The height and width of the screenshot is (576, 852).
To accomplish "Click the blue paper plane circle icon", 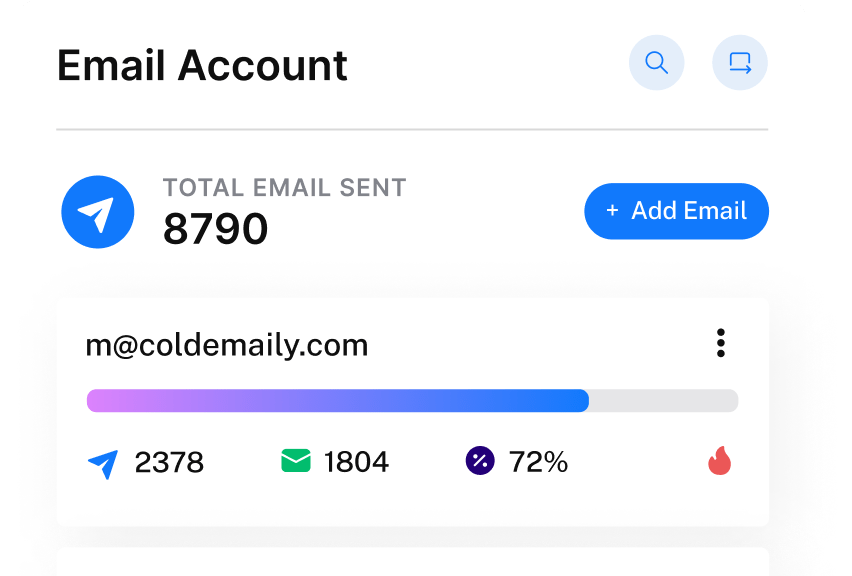I will tap(98, 212).
